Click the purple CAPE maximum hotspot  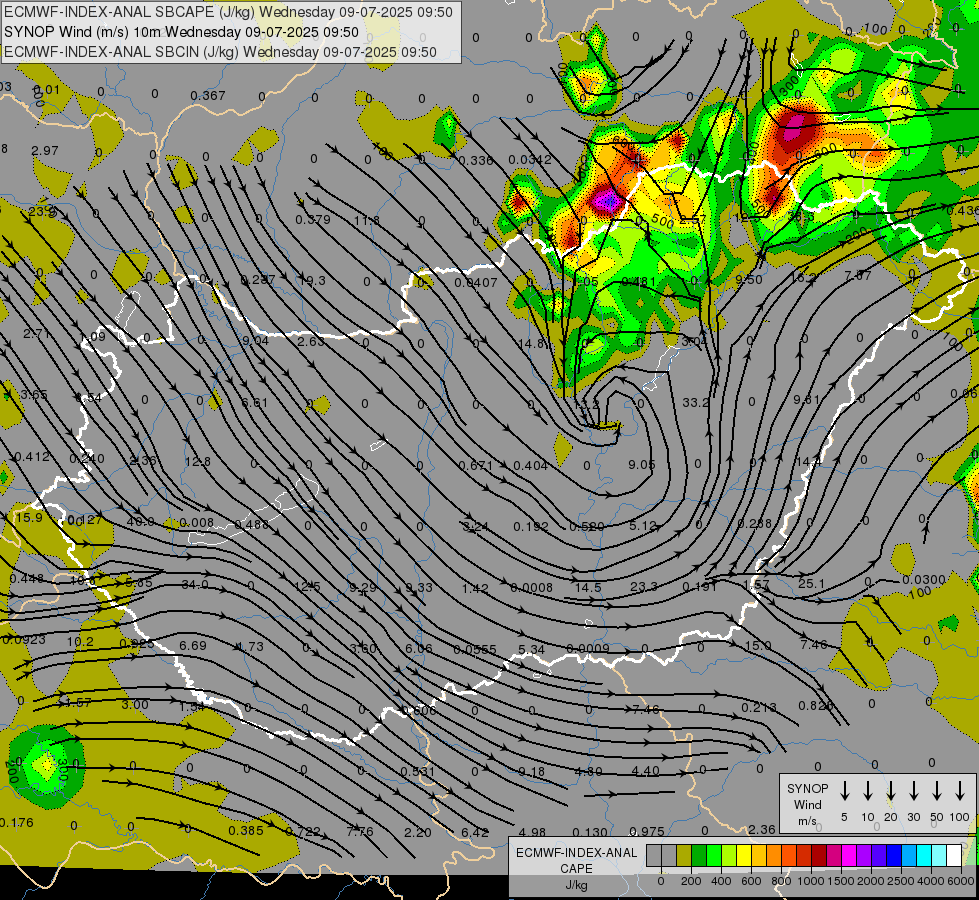607,201
